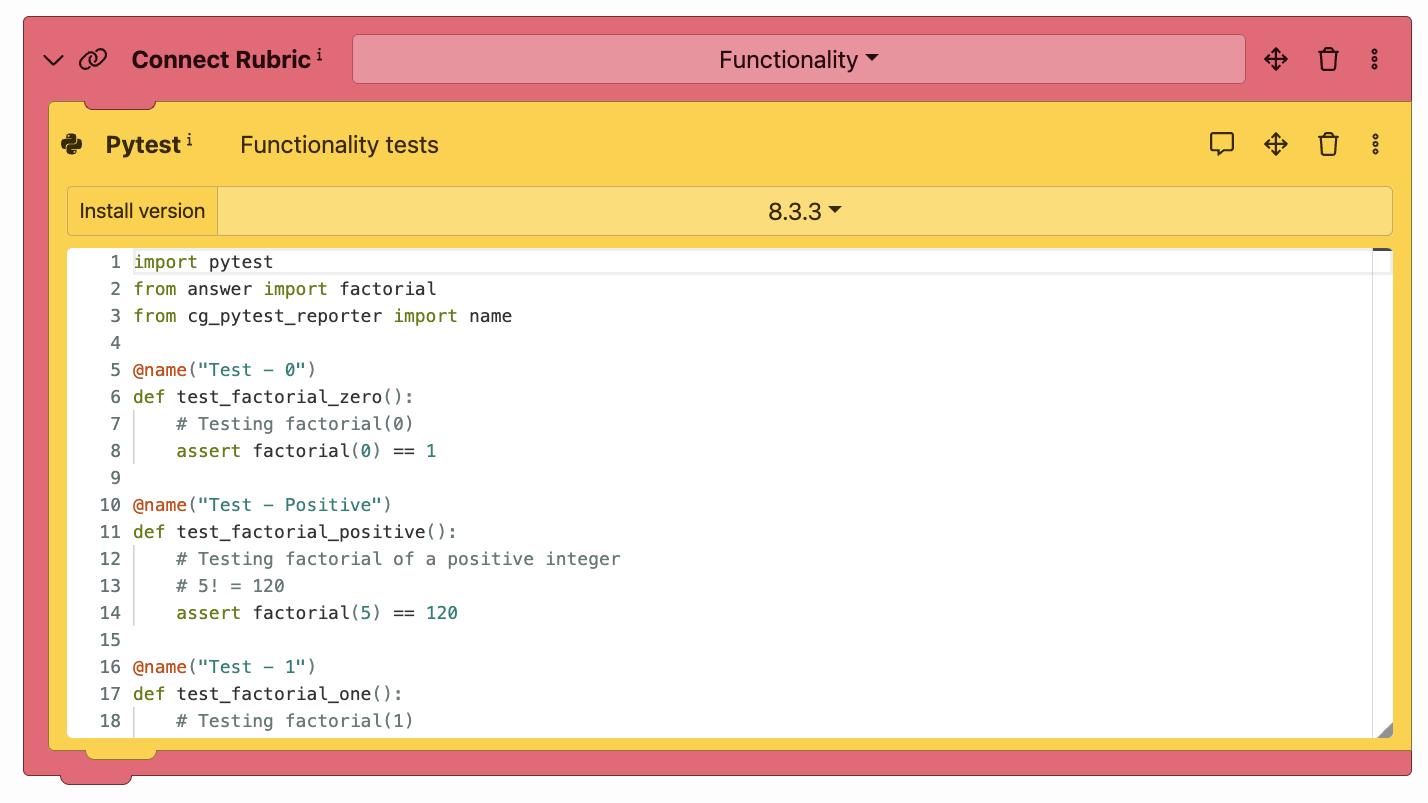
Task: Collapse the Connect Rubric block with the chevron
Action: [x=53, y=59]
